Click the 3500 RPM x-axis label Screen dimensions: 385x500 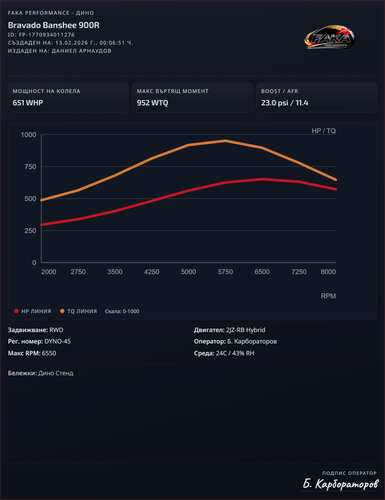tap(115, 272)
